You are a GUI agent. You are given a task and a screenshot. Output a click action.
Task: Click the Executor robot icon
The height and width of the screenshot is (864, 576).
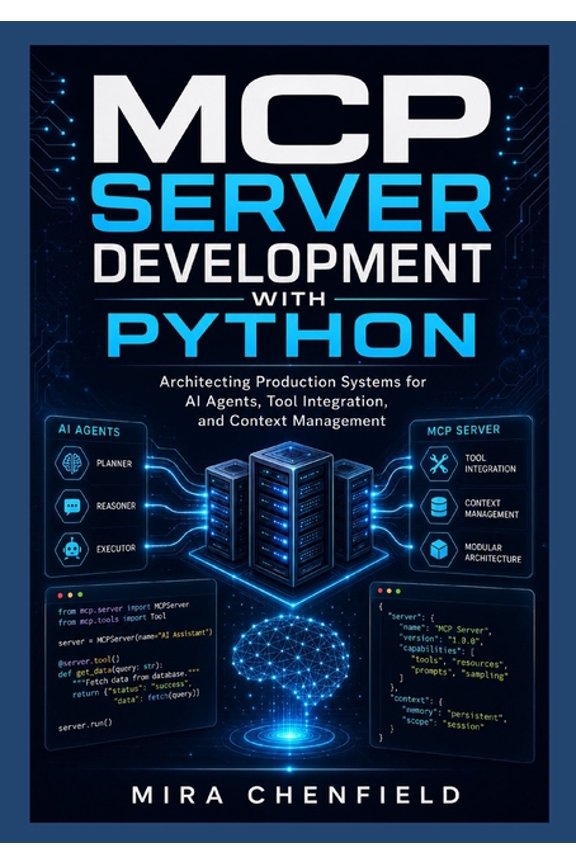click(72, 548)
